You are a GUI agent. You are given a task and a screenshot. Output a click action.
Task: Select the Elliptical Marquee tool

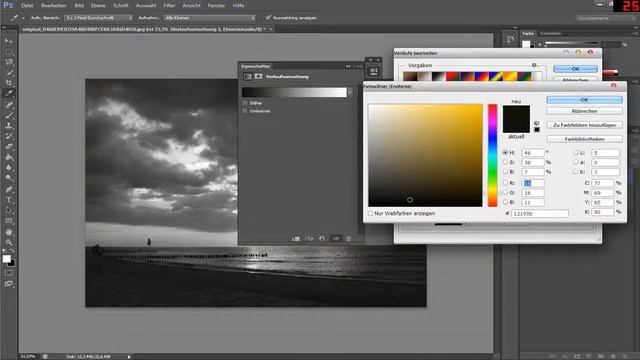coord(9,51)
